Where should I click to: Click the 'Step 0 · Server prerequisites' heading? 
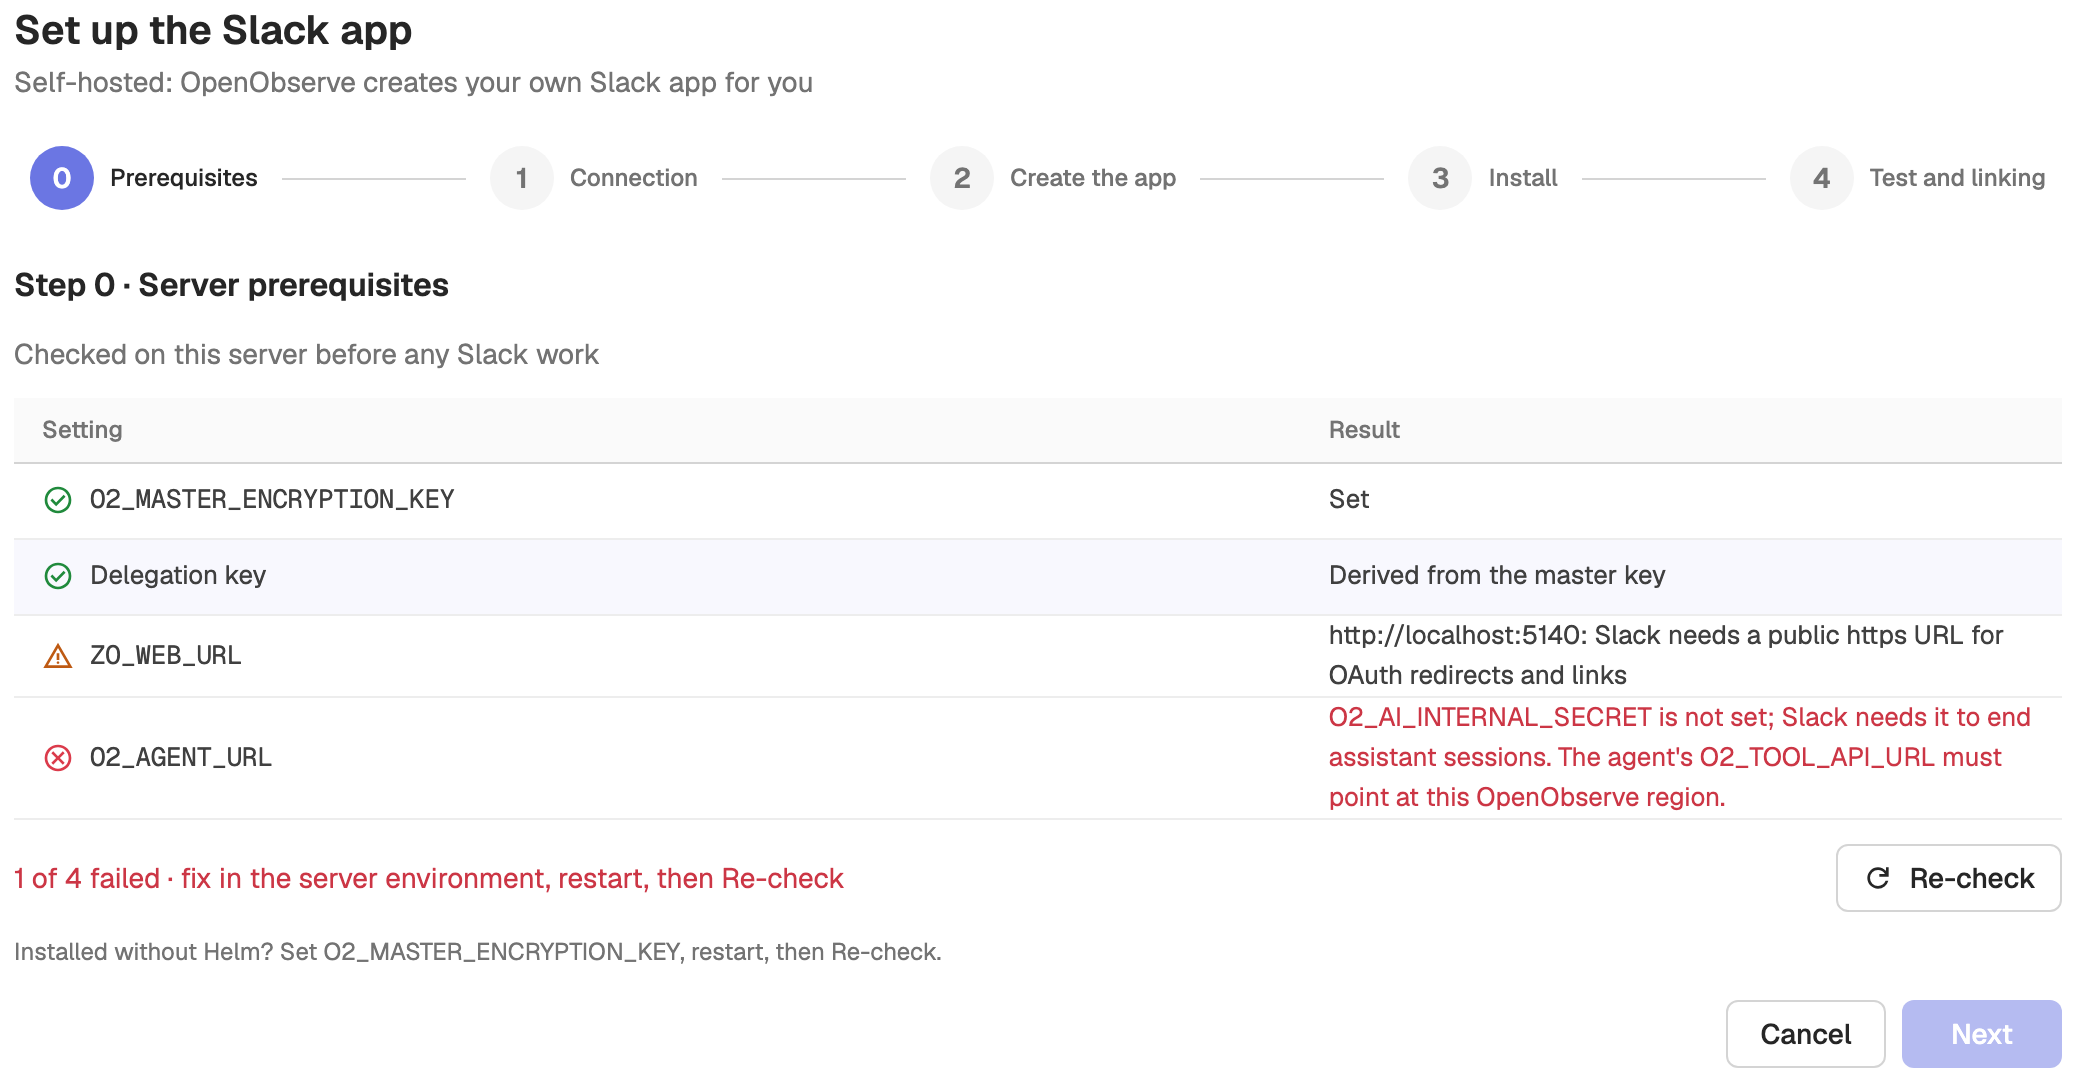click(231, 285)
